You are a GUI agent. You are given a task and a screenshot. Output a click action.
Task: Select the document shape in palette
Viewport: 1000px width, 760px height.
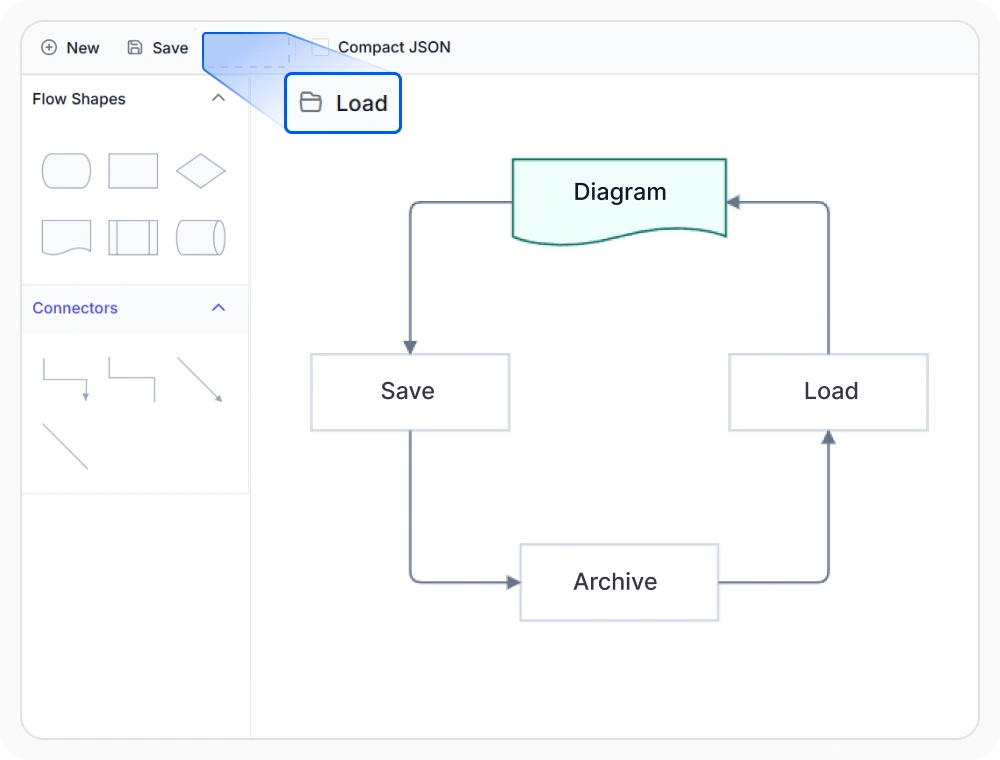(x=66, y=238)
